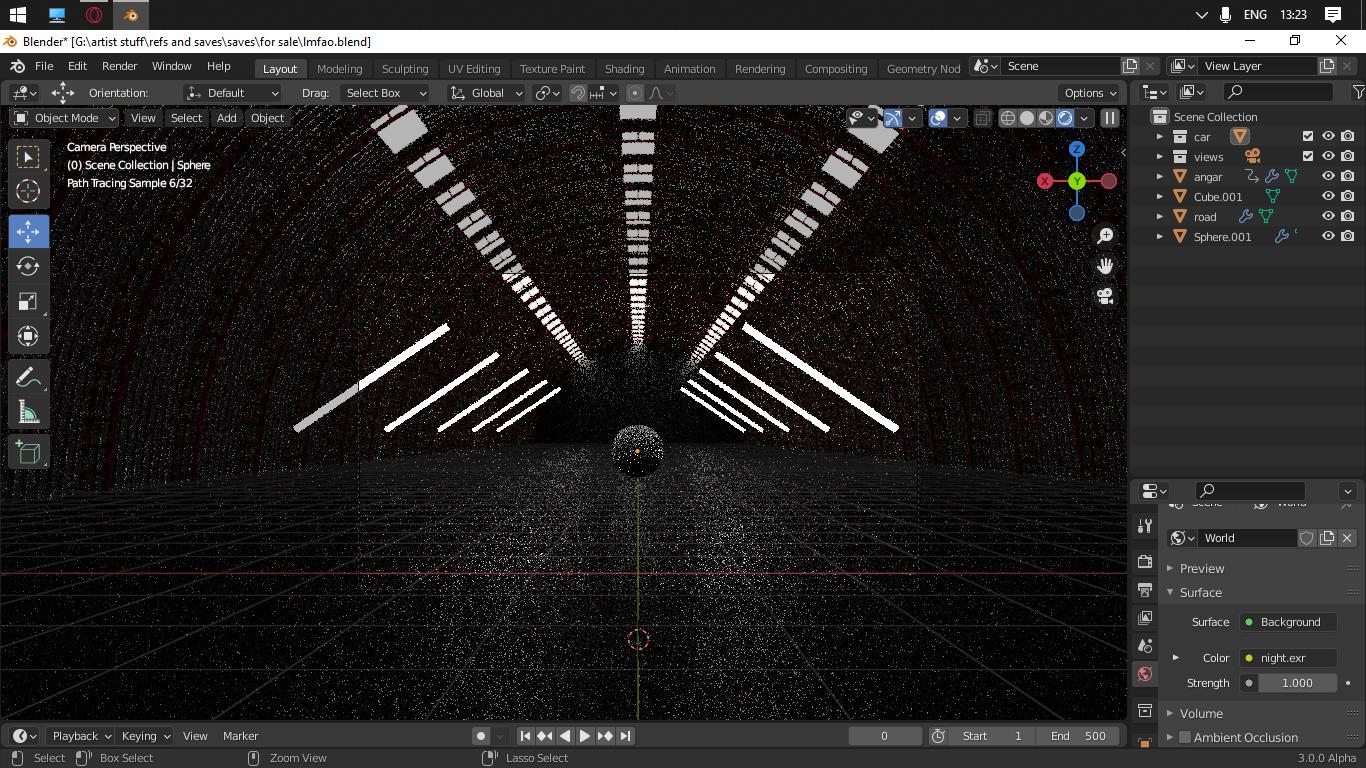Disable Sphere.001 in renders camera icon
1366x768 pixels.
(x=1348, y=236)
